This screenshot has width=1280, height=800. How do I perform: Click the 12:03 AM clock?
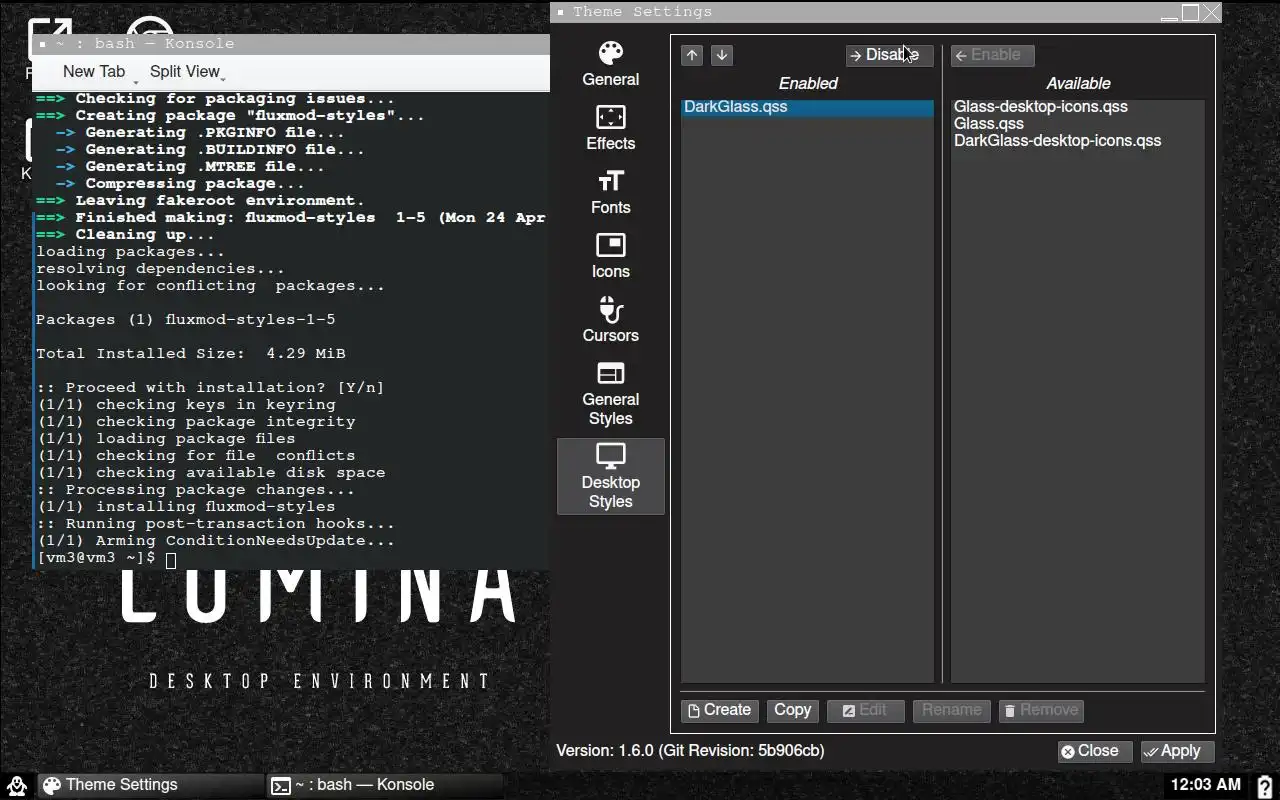[1205, 785]
